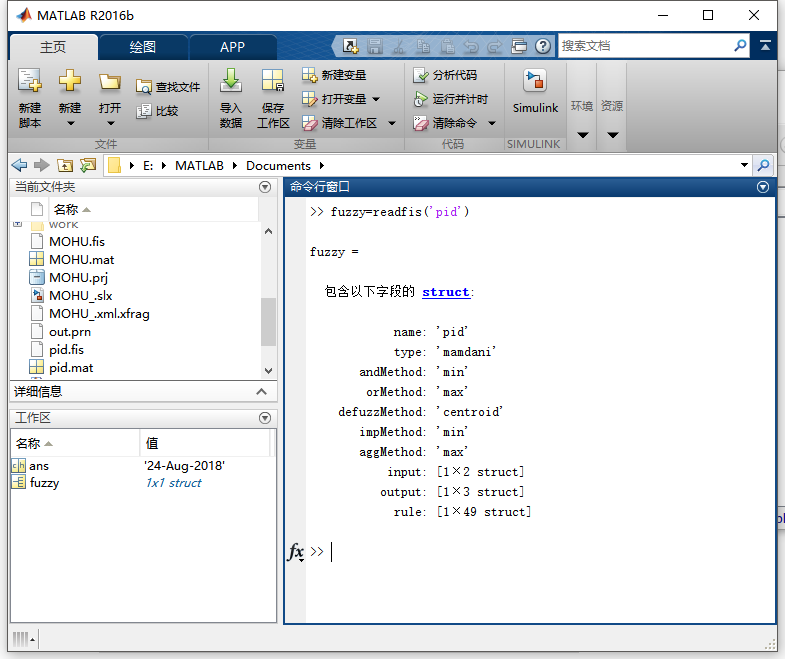Click the search documentation magnifier icon
Image resolution: width=785 pixels, height=659 pixels.
[x=740, y=46]
